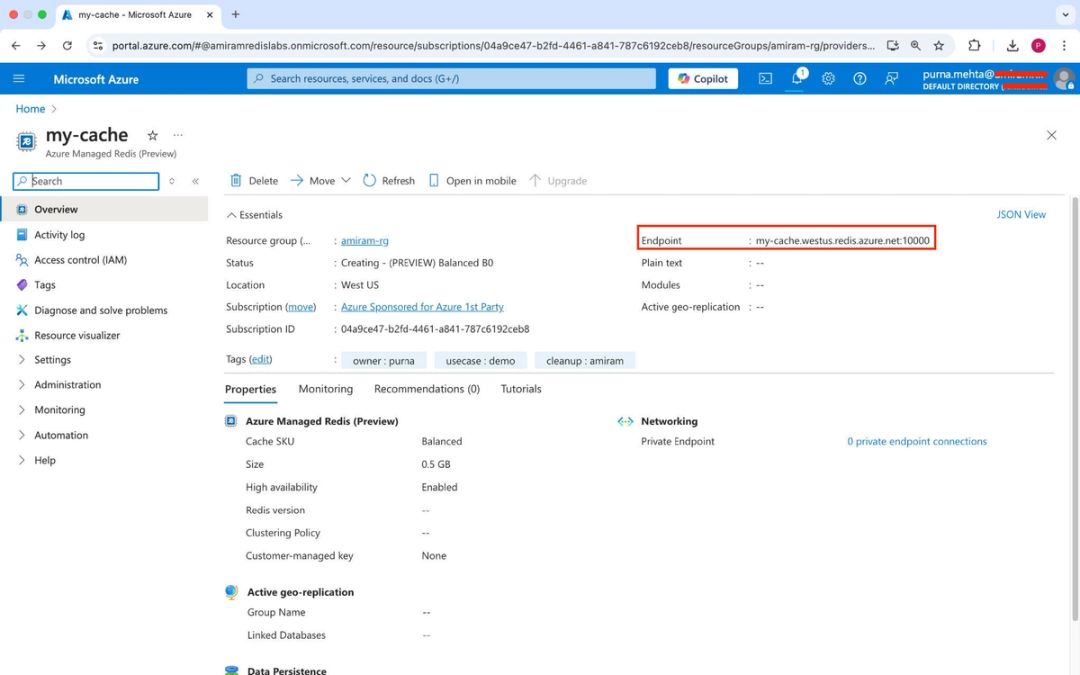Toggle the pin on the resource search box
Screen dimensions: 1080x675
pyautogui.click(x=170, y=181)
